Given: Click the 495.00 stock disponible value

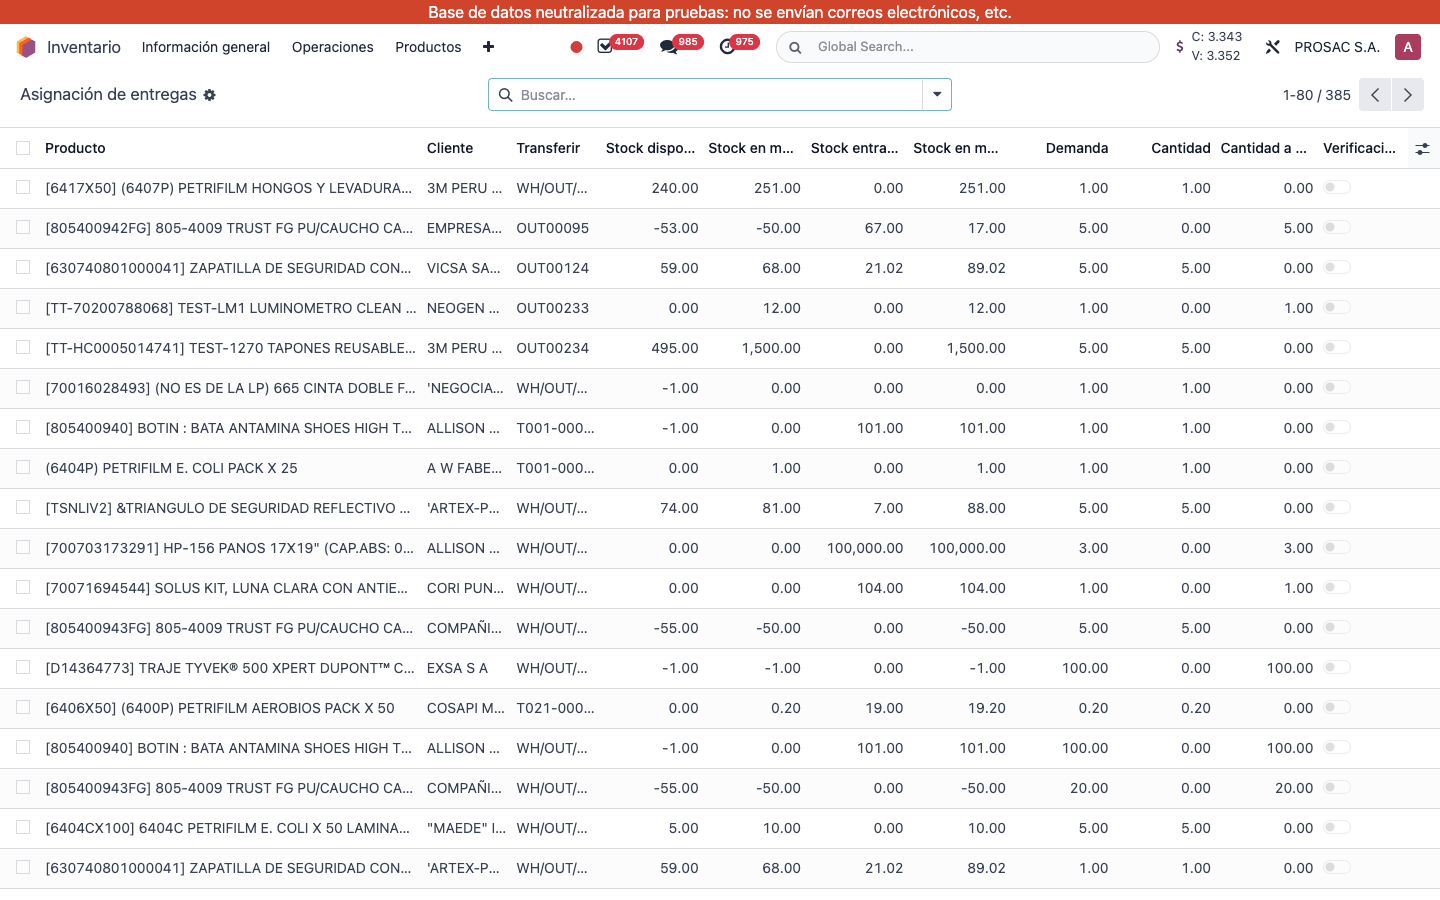Looking at the screenshot, I should 675,348.
